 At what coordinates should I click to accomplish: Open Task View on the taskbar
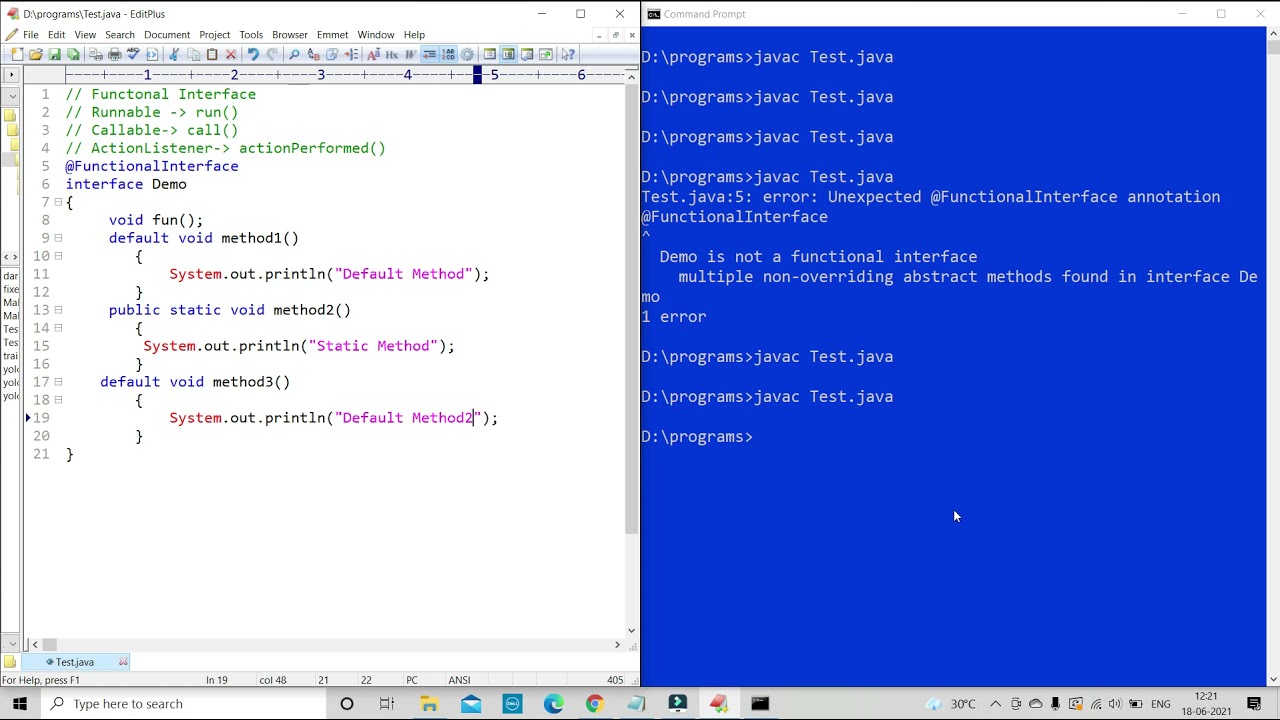click(387, 704)
